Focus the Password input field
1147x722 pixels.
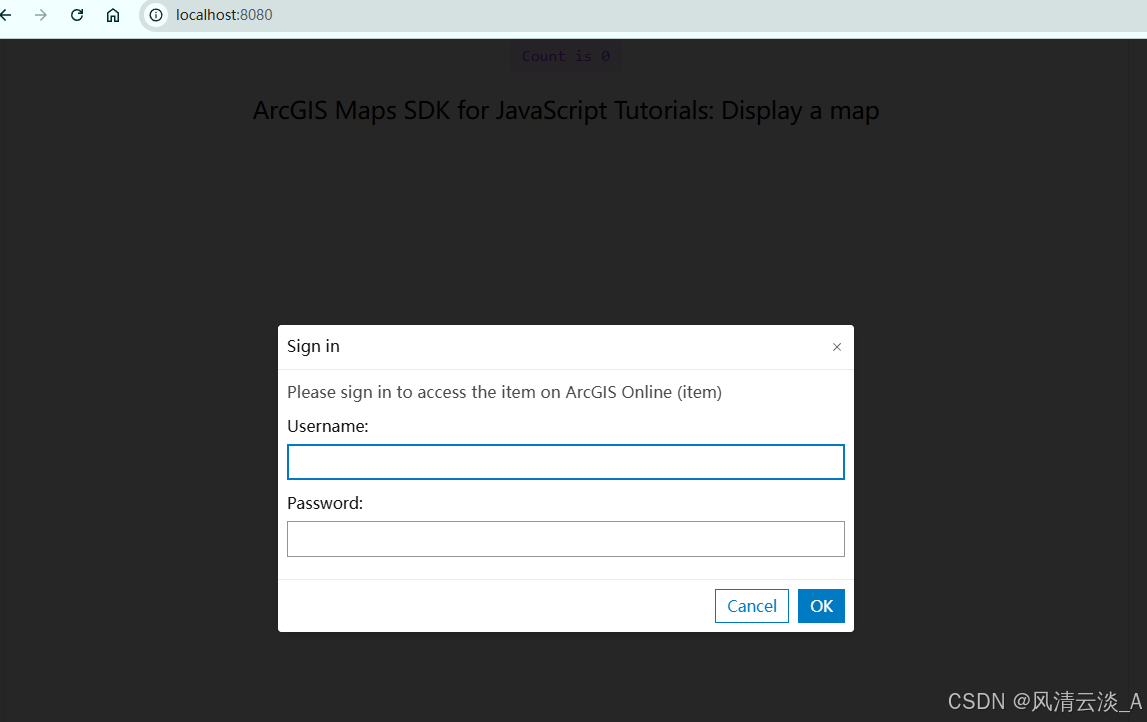point(565,538)
